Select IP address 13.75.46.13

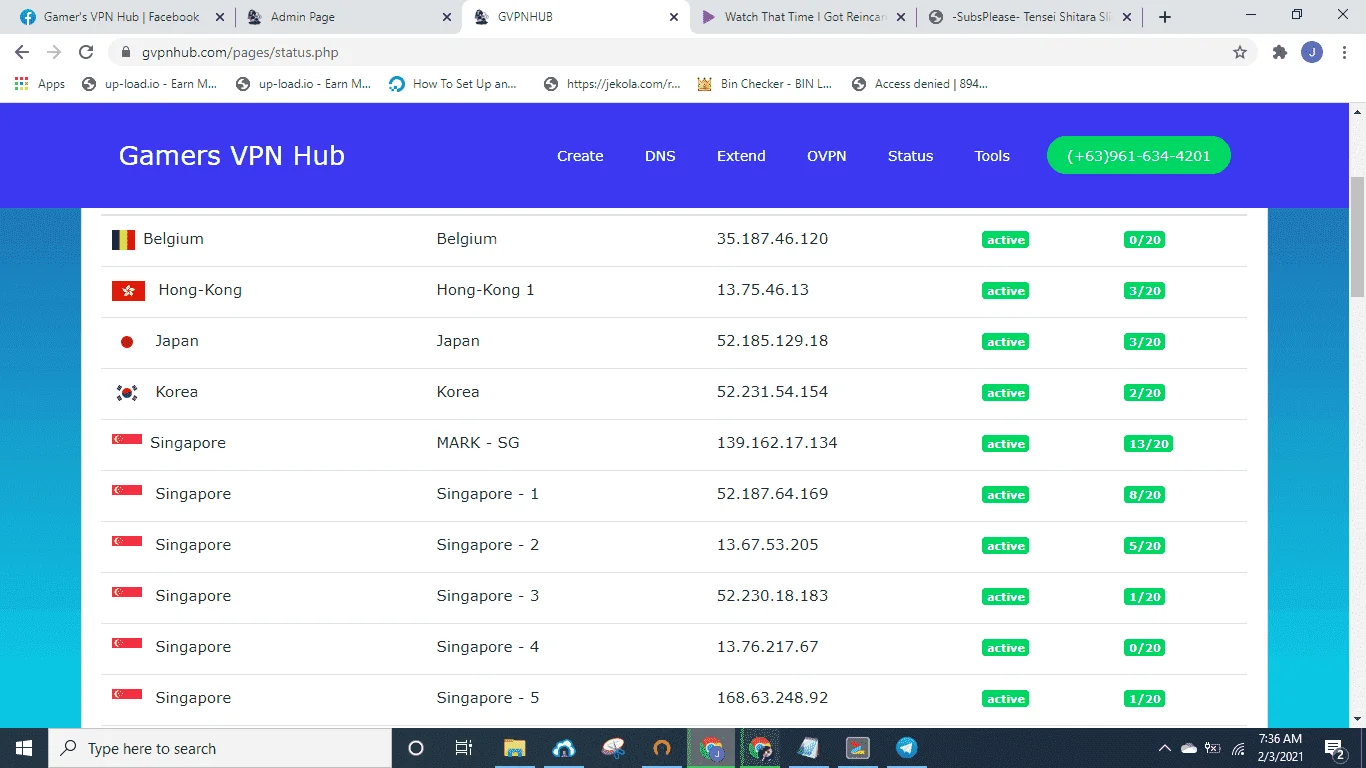point(763,290)
